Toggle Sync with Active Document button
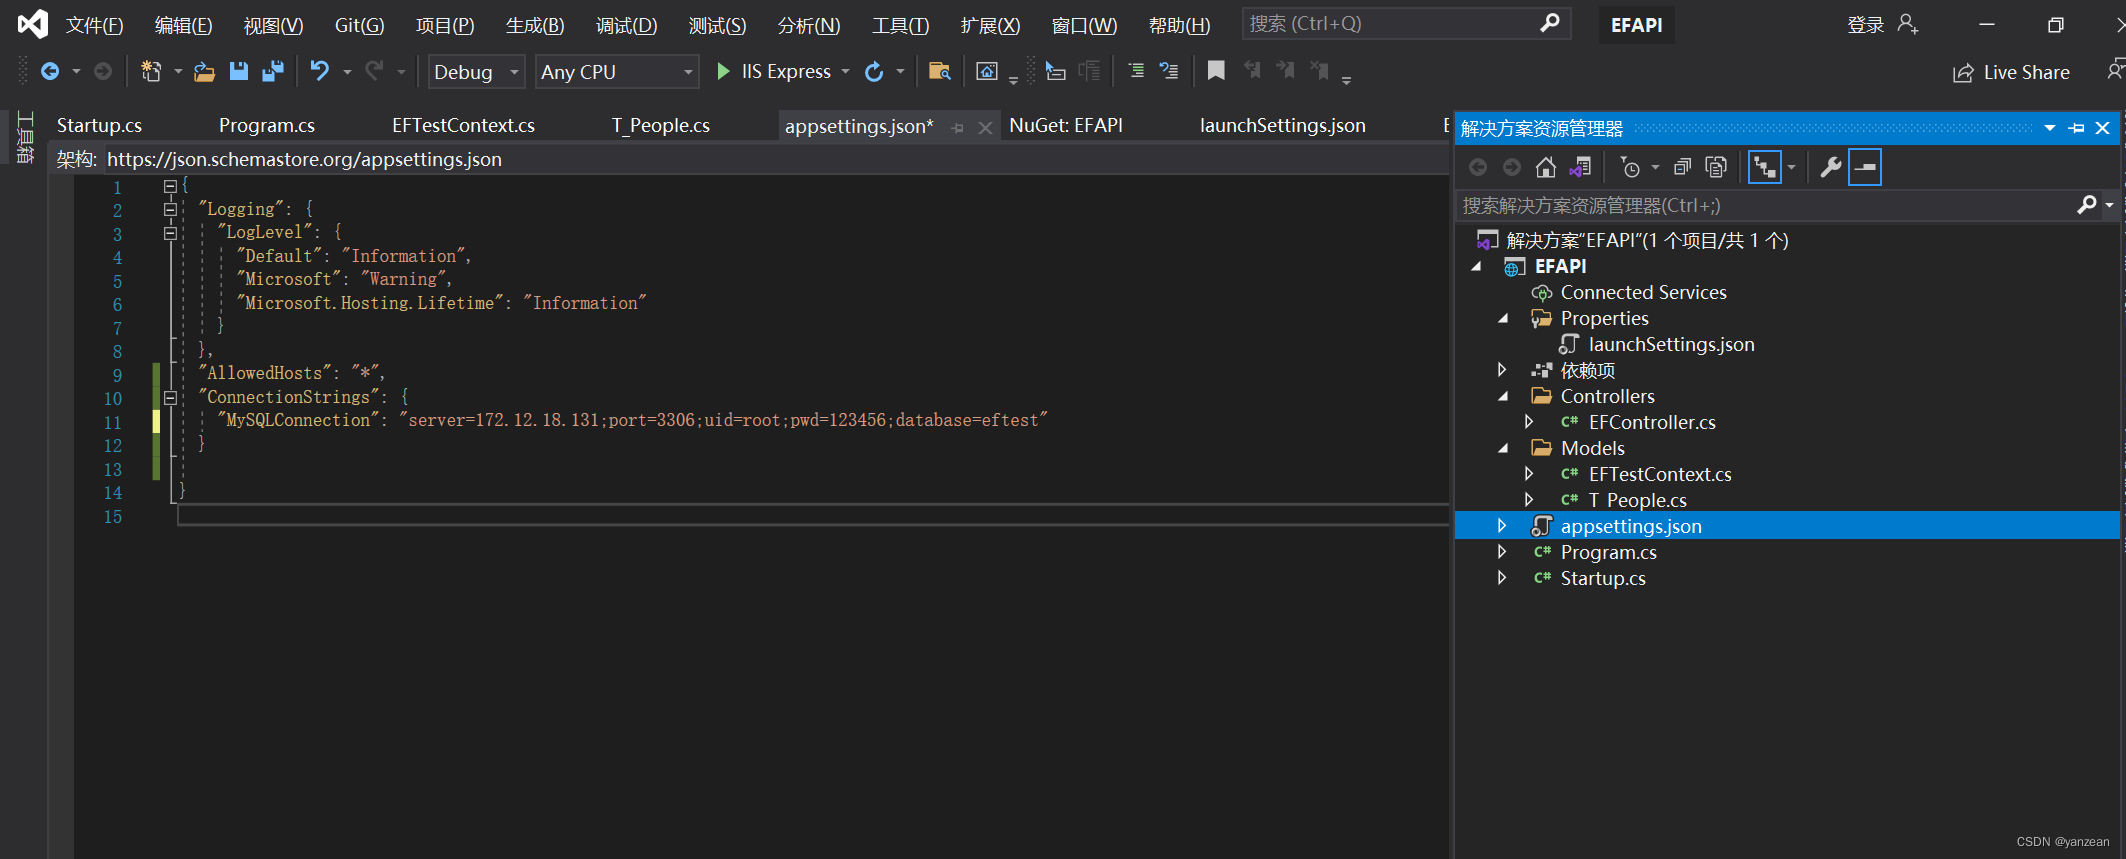2126x859 pixels. [1765, 167]
